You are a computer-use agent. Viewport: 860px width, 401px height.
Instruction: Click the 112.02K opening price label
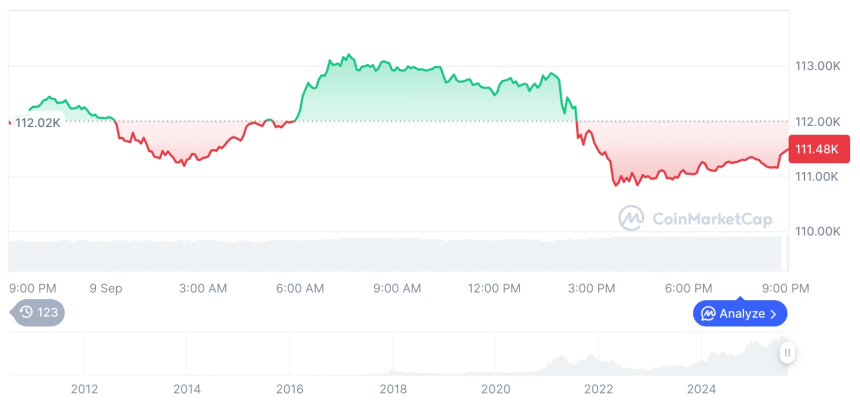click(39, 123)
